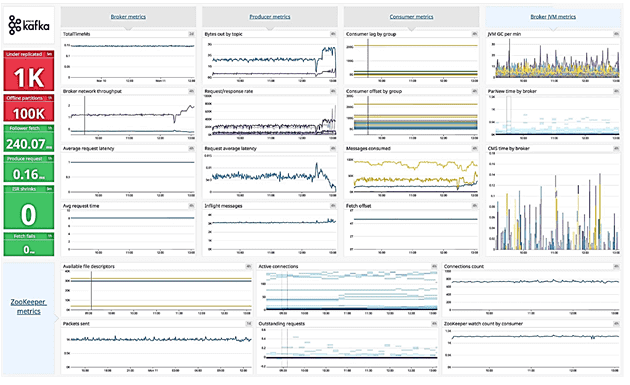630x385 pixels.
Task: Click time badge on Messages consumed graph
Action: [475, 149]
